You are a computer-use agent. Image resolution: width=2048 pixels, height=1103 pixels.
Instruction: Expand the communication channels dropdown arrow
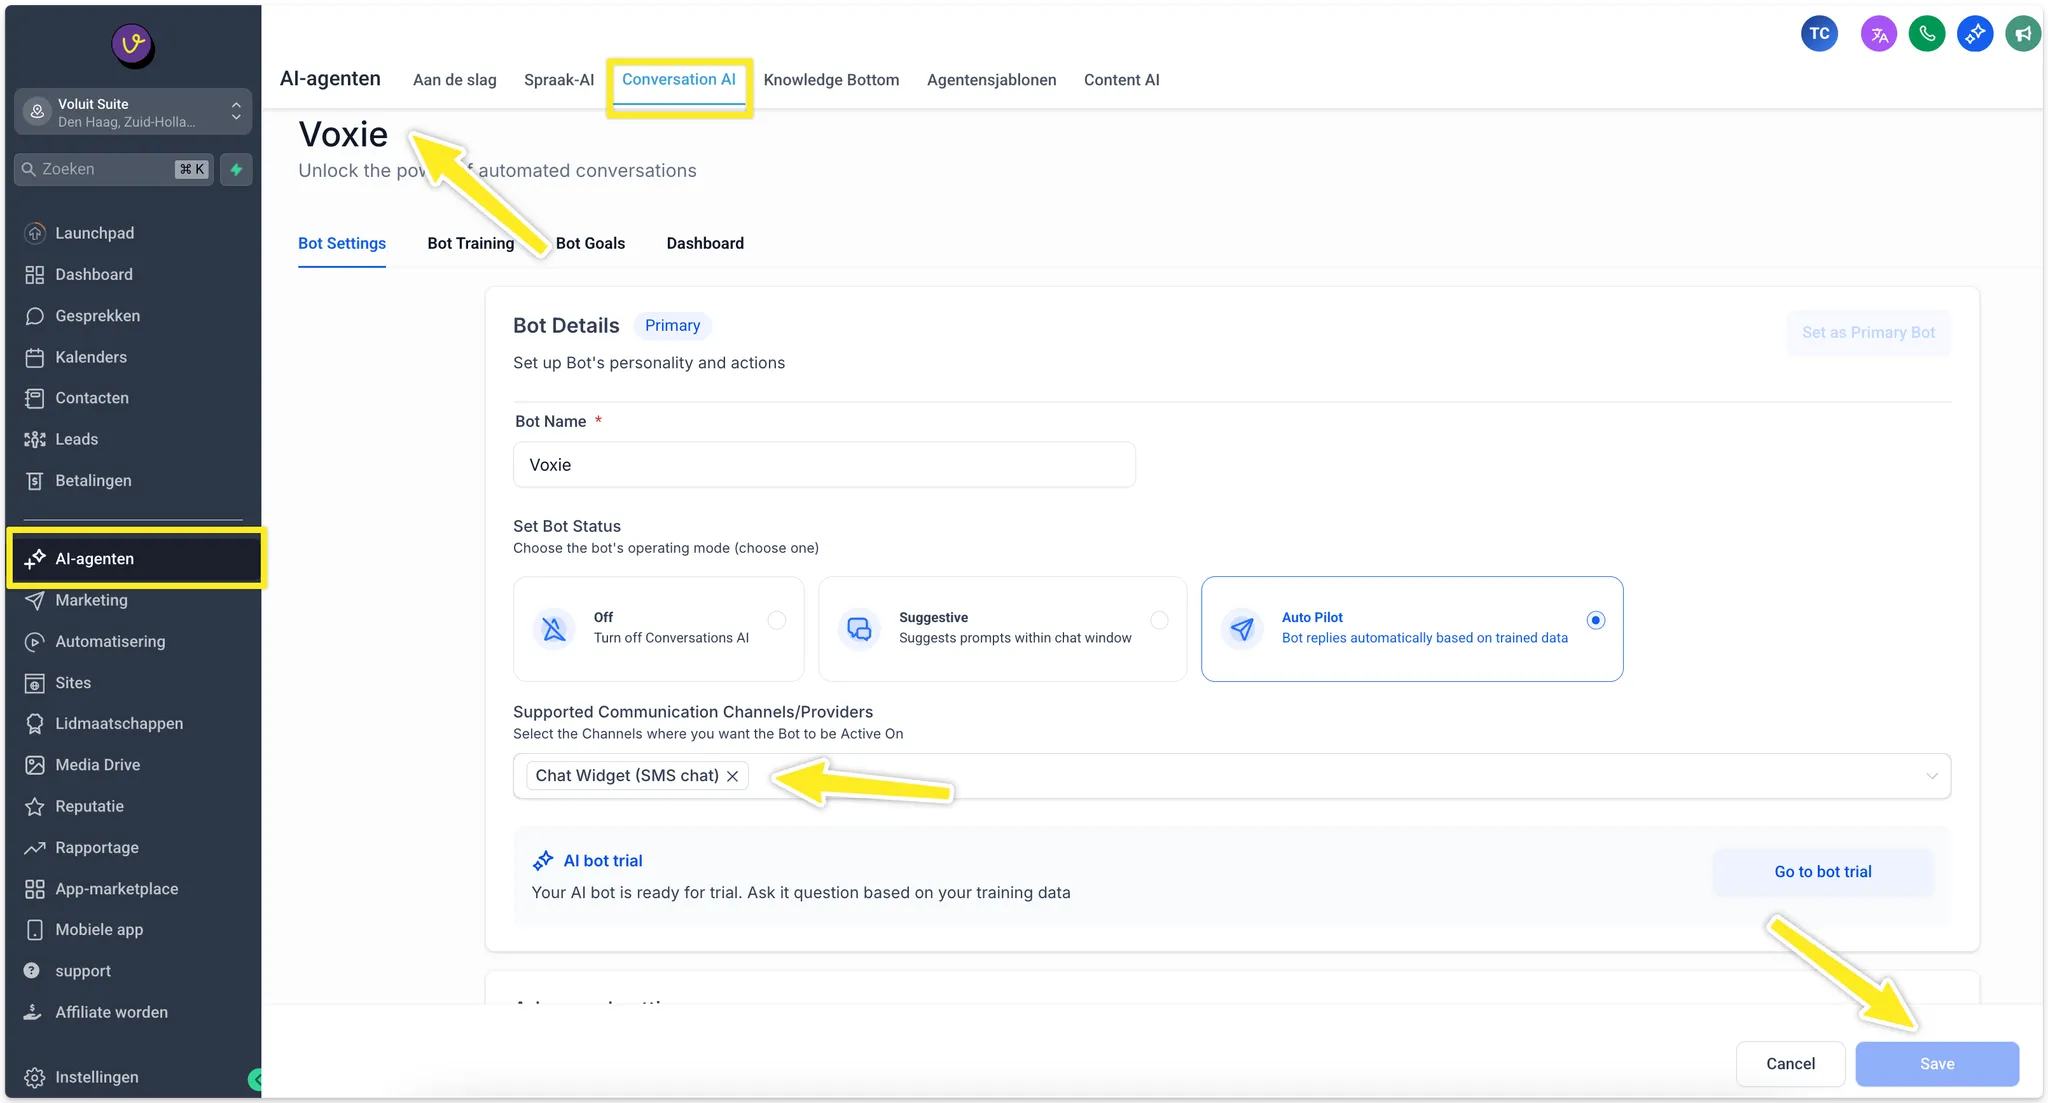point(1931,776)
